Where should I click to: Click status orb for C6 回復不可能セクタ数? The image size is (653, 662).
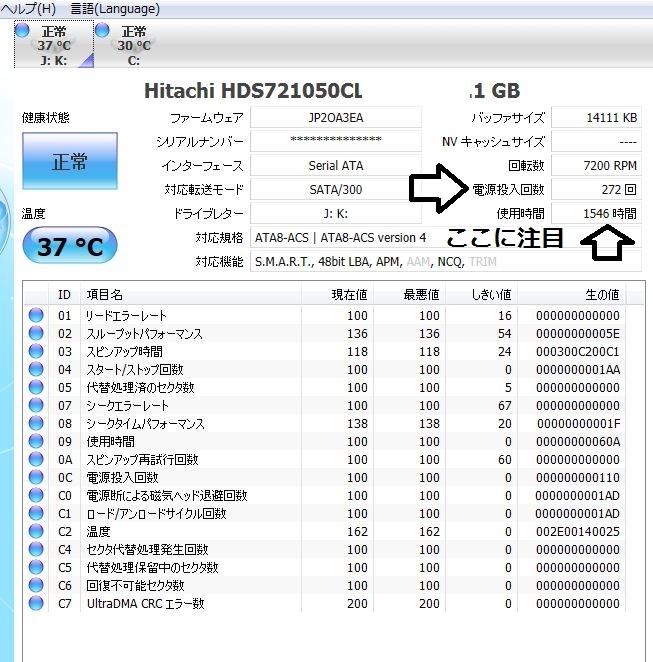point(36,585)
